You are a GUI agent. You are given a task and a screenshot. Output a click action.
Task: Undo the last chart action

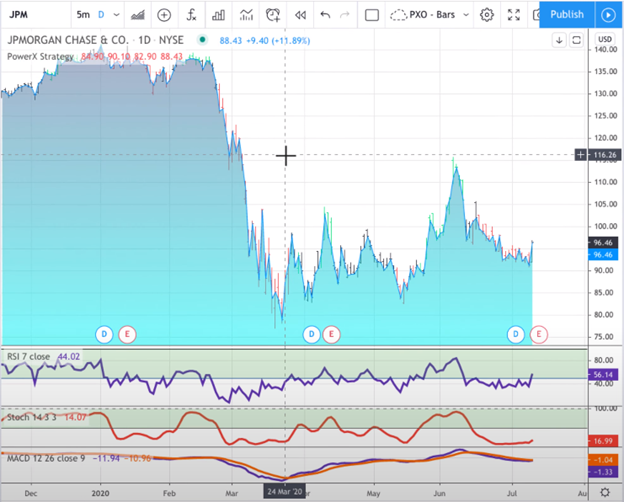325,15
